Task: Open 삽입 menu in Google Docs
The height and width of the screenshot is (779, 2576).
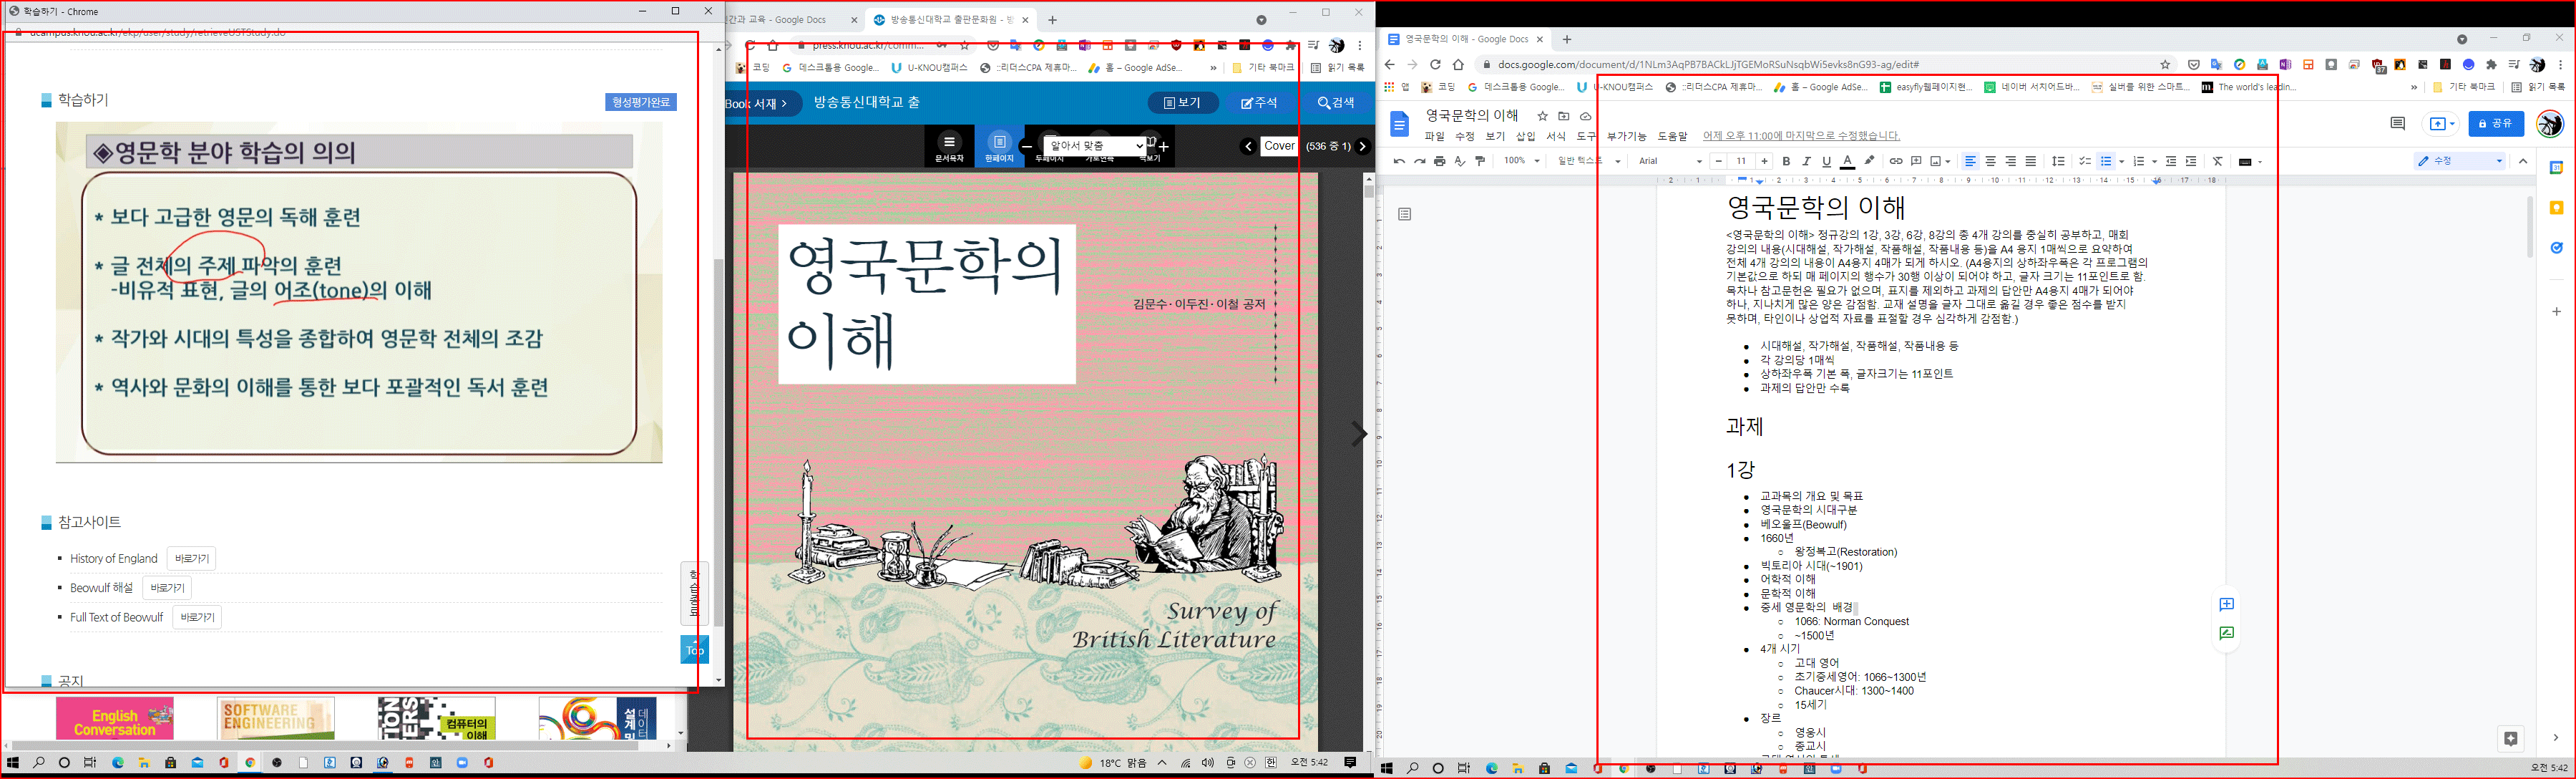Action: click(x=1525, y=136)
